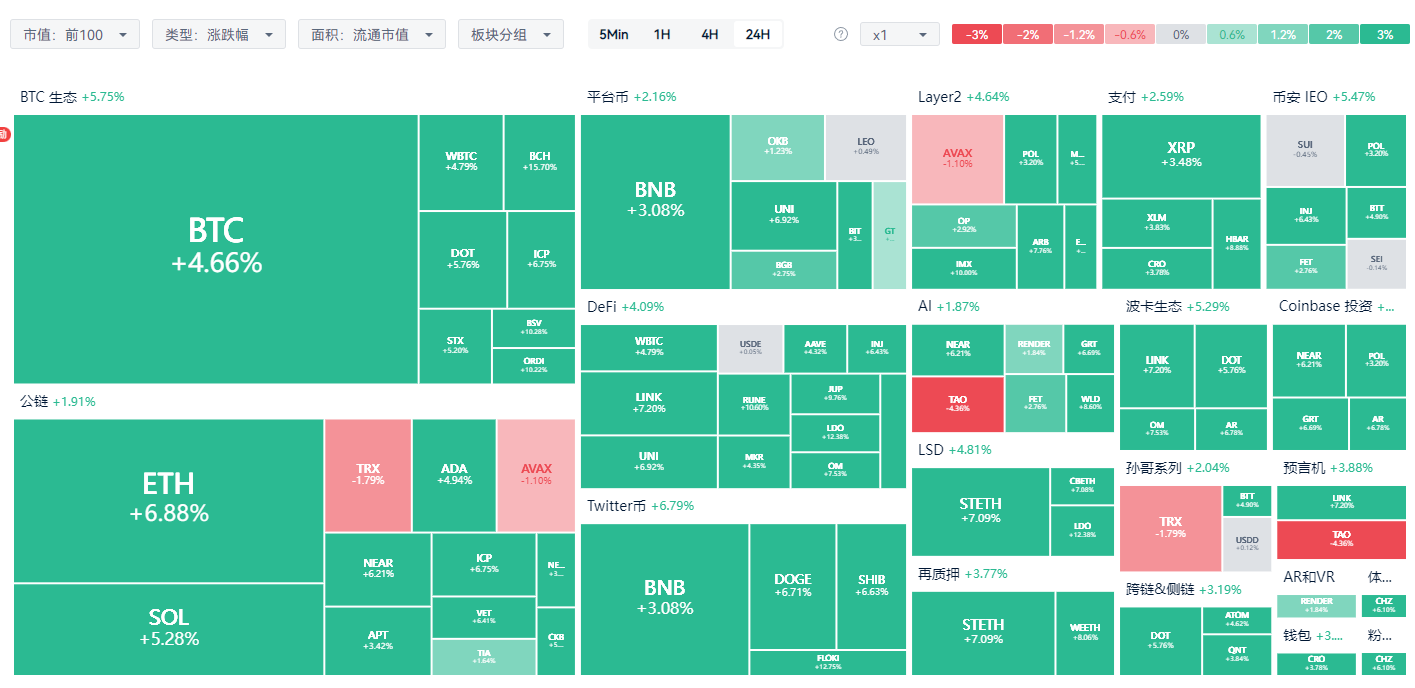The height and width of the screenshot is (688, 1415).
Task: Click the Layer2 +4.64% section heading
Action: [964, 97]
